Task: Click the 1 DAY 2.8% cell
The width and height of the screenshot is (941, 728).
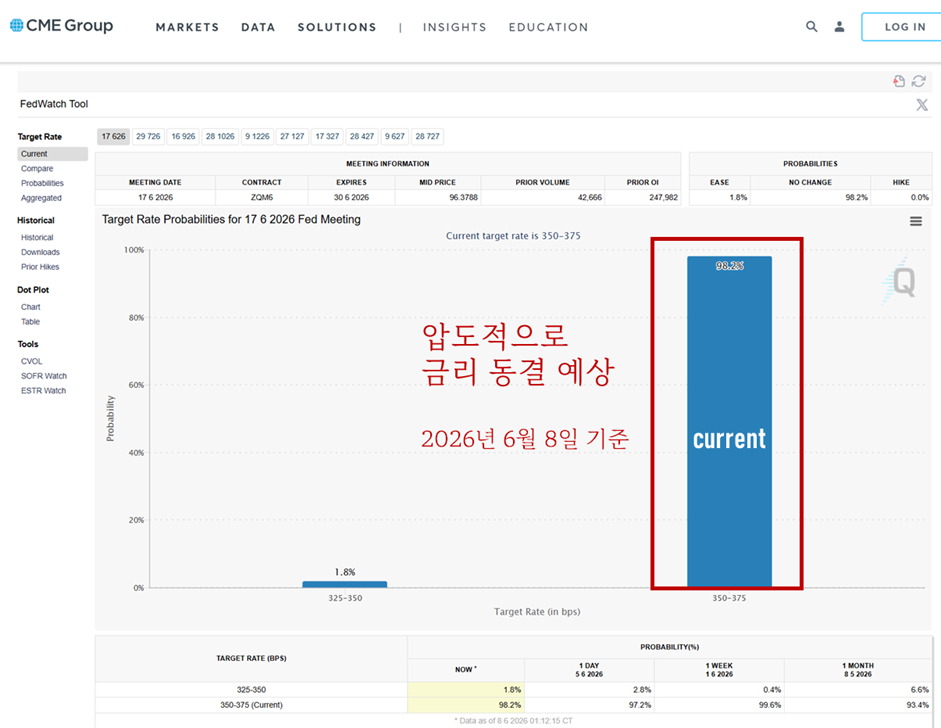Action: tap(589, 690)
